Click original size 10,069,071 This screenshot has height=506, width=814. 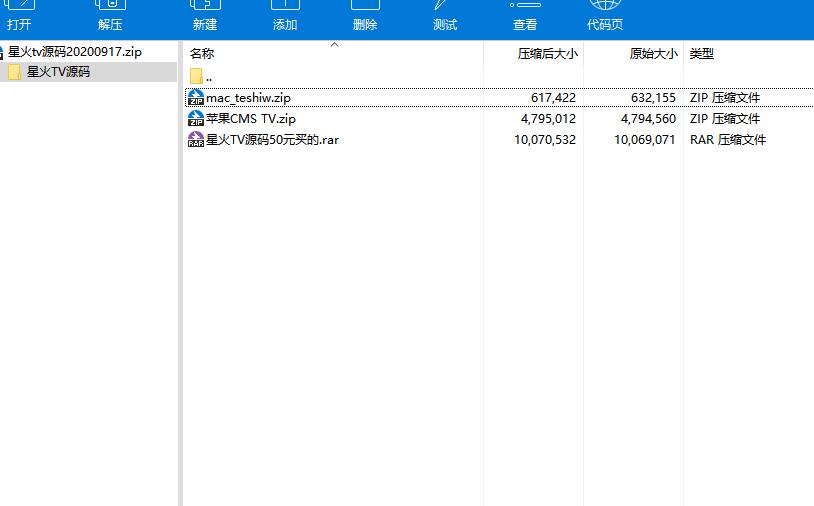click(x=645, y=140)
